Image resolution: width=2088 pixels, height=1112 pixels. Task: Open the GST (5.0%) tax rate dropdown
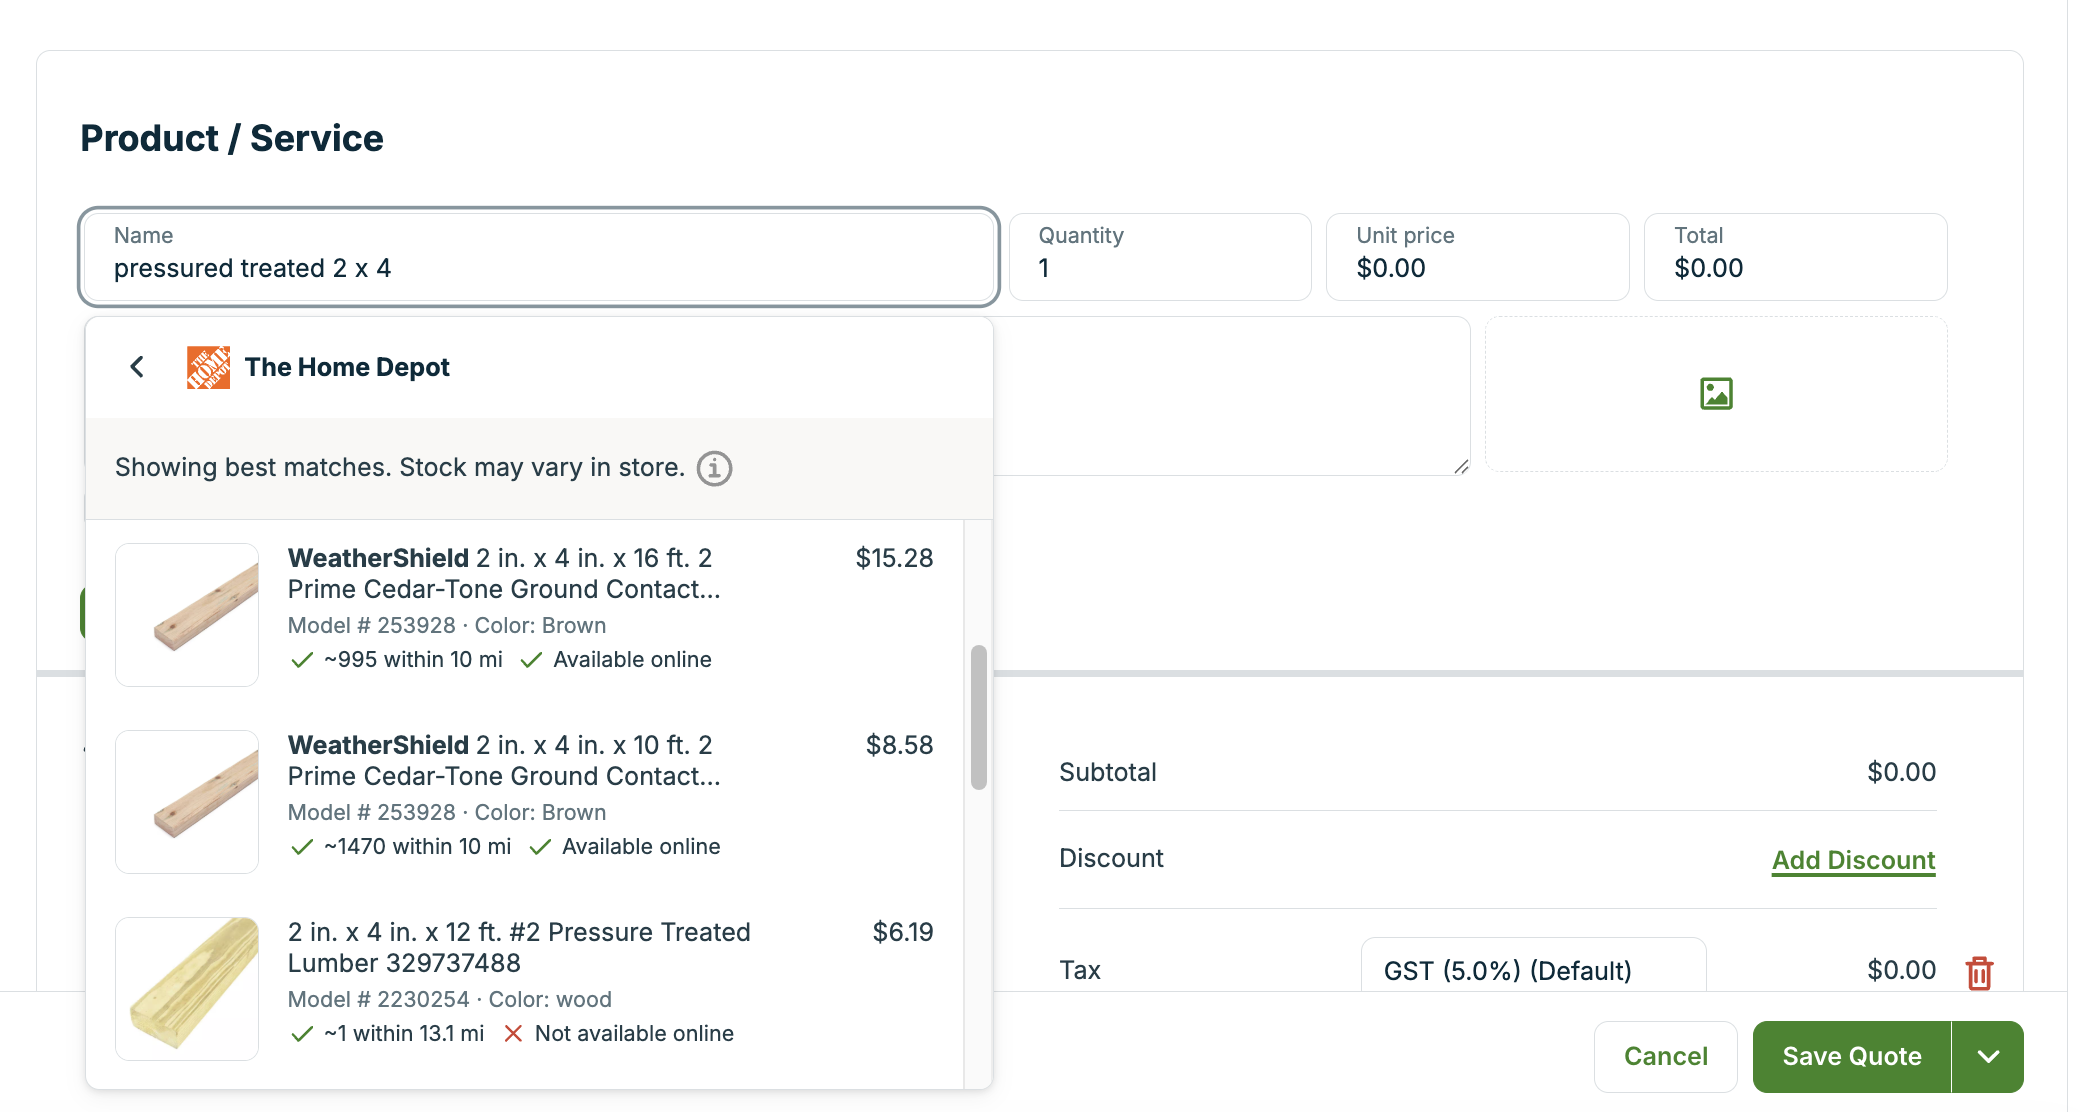pyautogui.click(x=1532, y=970)
